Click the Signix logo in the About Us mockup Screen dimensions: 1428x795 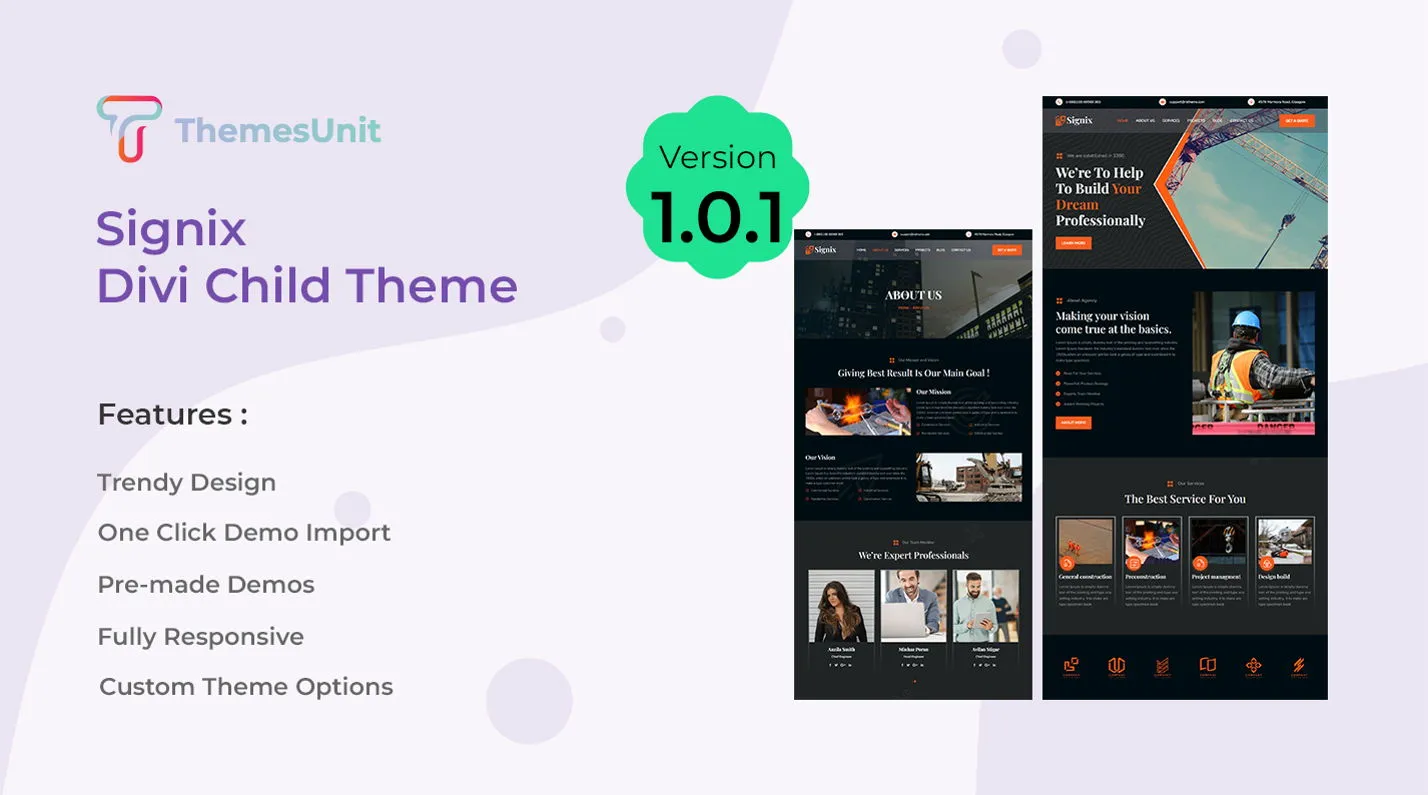click(821, 250)
